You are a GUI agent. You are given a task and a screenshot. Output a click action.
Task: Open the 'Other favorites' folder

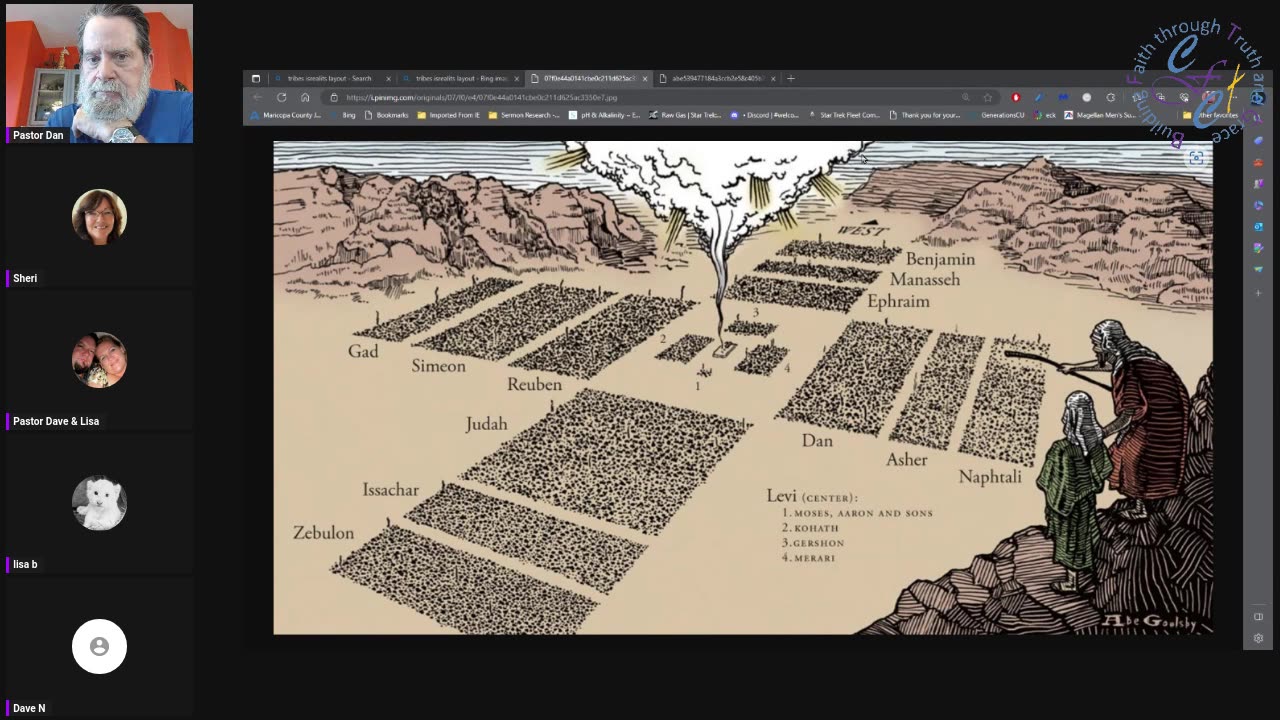point(1210,115)
